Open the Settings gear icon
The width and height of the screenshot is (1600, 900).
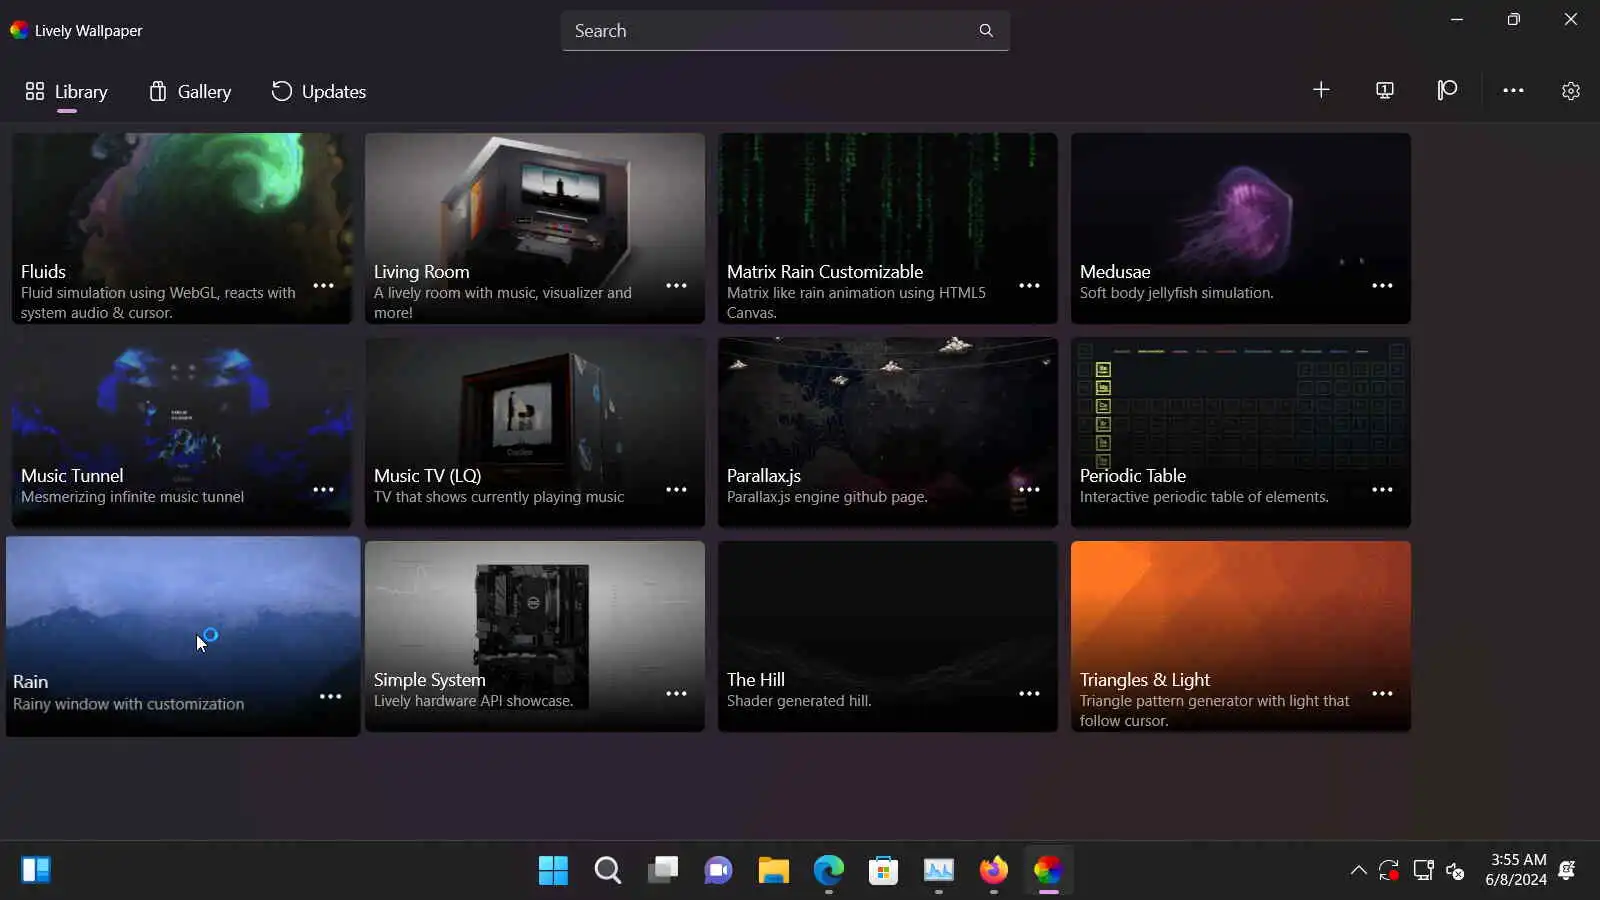[1571, 91]
